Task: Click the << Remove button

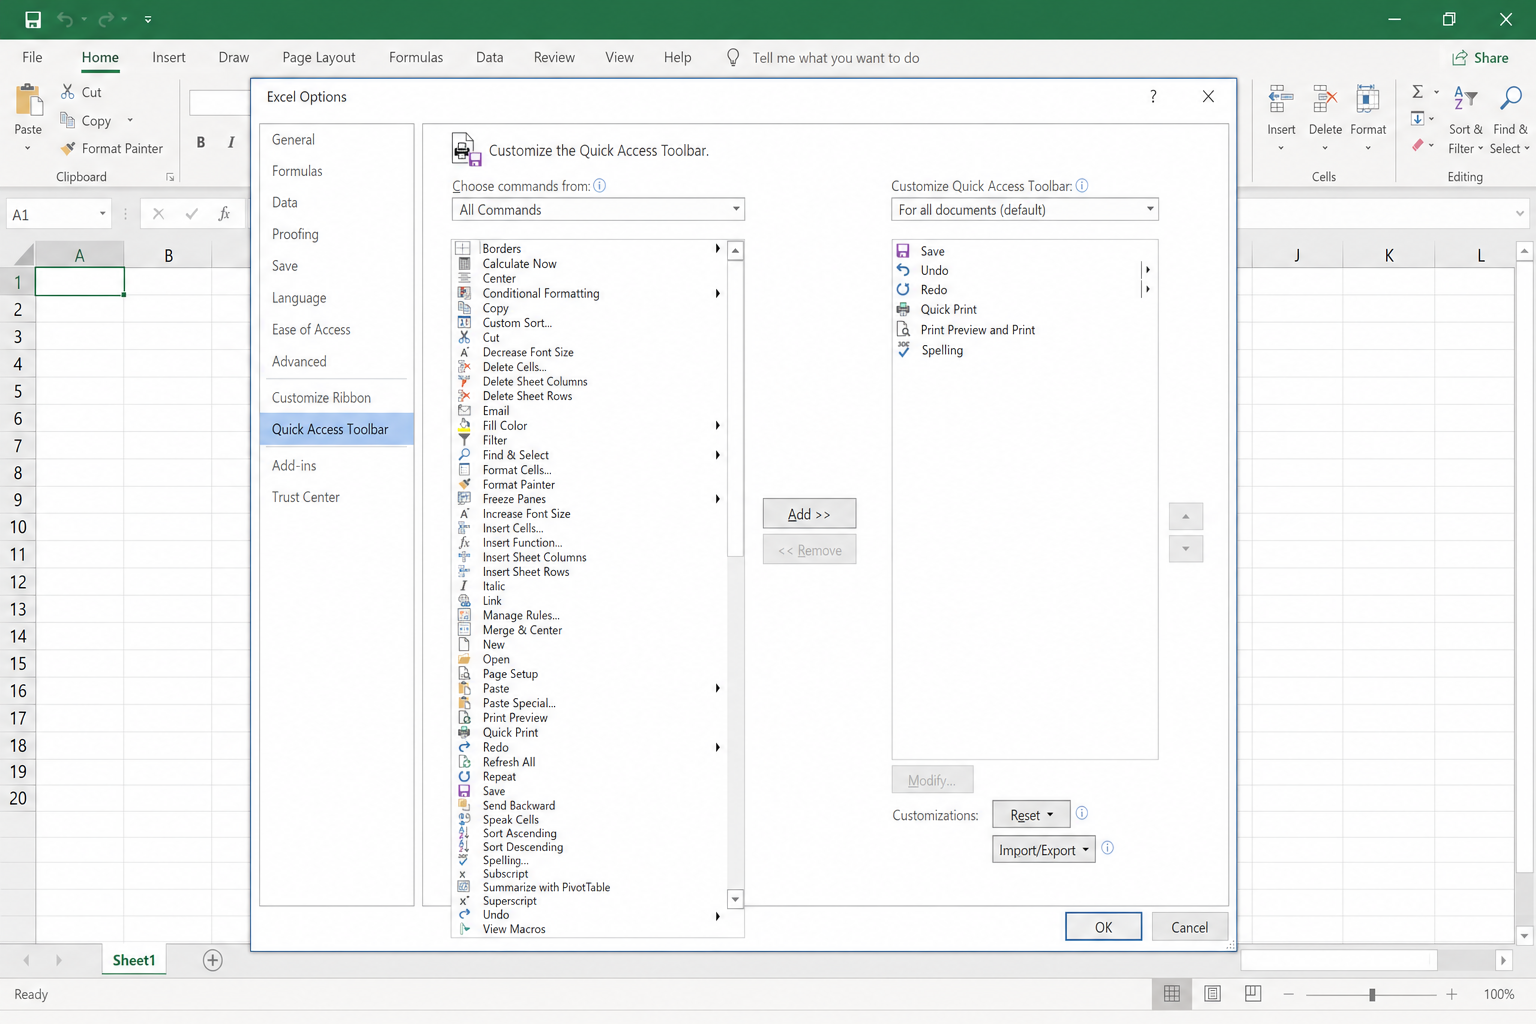Action: pyautogui.click(x=809, y=550)
